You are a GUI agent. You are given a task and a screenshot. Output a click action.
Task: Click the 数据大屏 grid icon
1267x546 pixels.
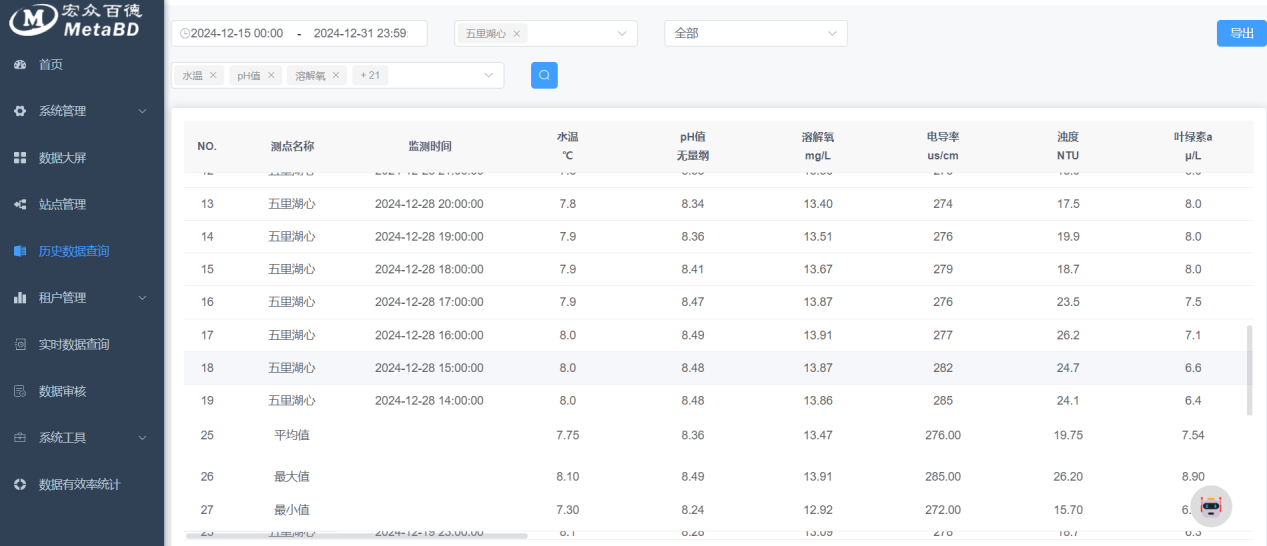point(20,158)
